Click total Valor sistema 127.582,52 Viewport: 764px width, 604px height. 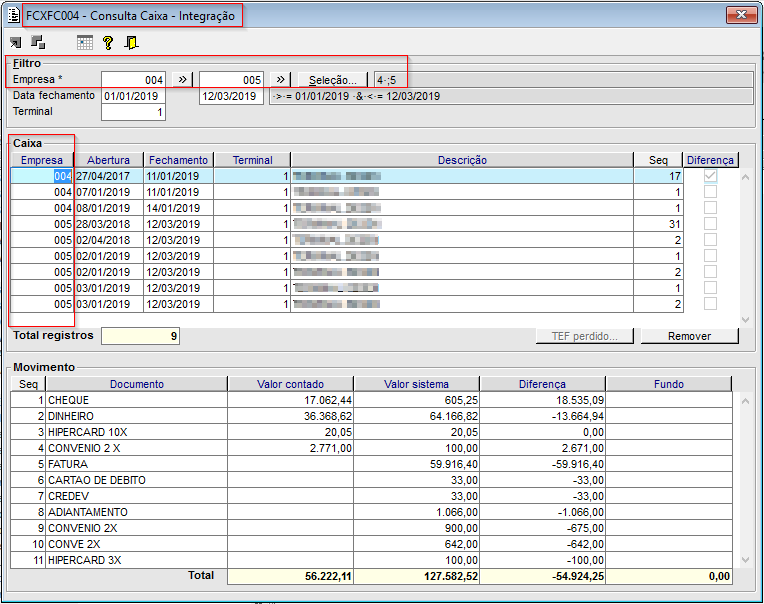pos(417,576)
